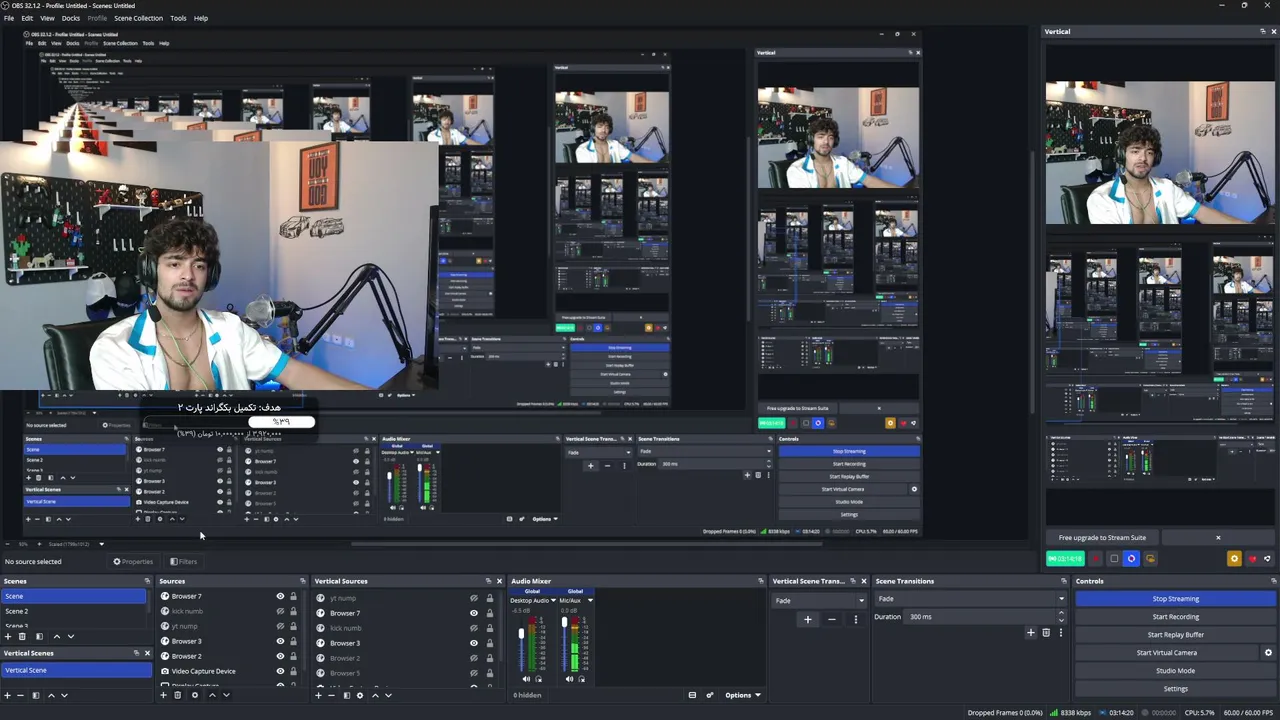The image size is (1280, 720).
Task: Click the red heart icon in Vertical dock
Action: coord(1252,559)
